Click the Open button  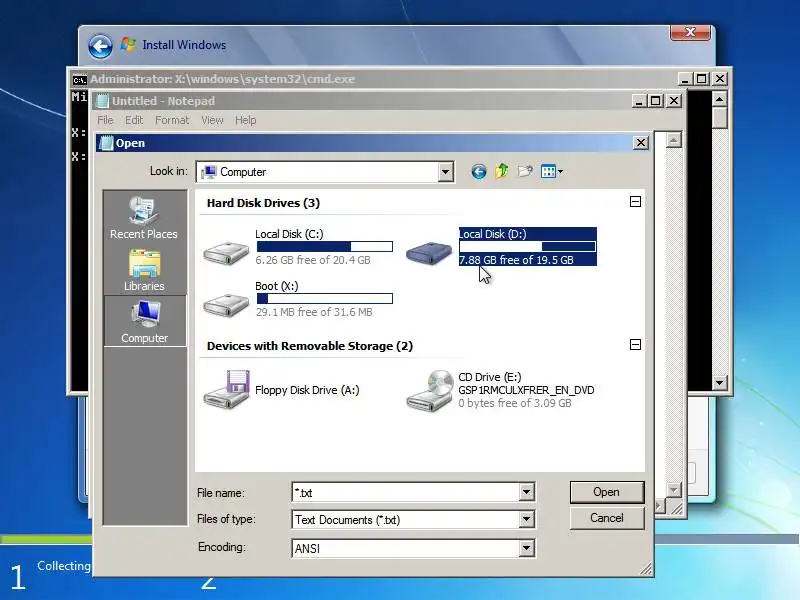(607, 492)
